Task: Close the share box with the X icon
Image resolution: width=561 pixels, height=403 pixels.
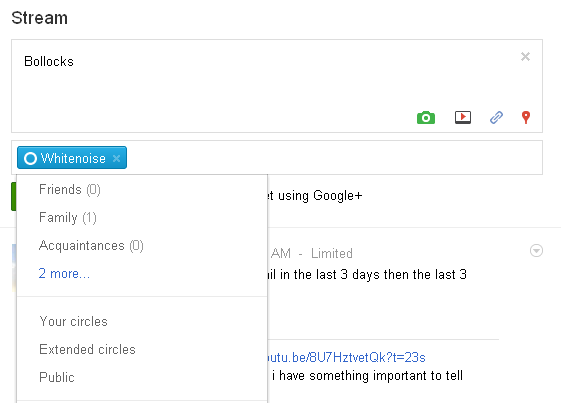Action: pyautogui.click(x=525, y=57)
